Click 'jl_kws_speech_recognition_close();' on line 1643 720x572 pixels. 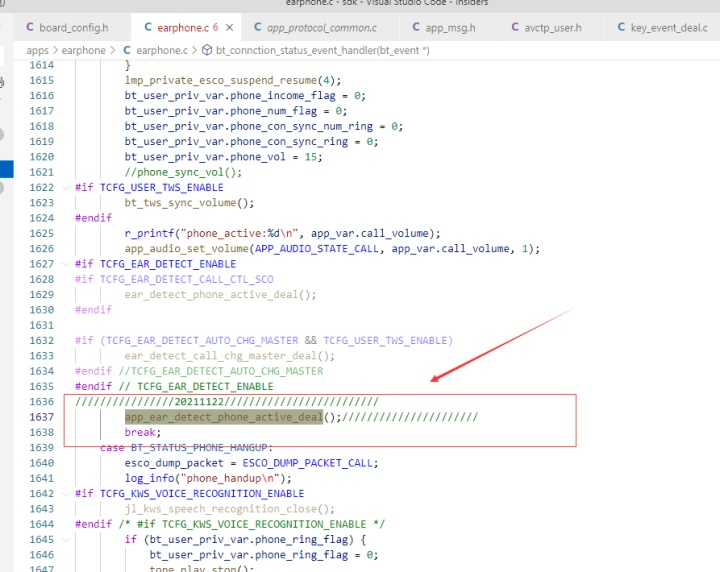[x=230, y=509]
